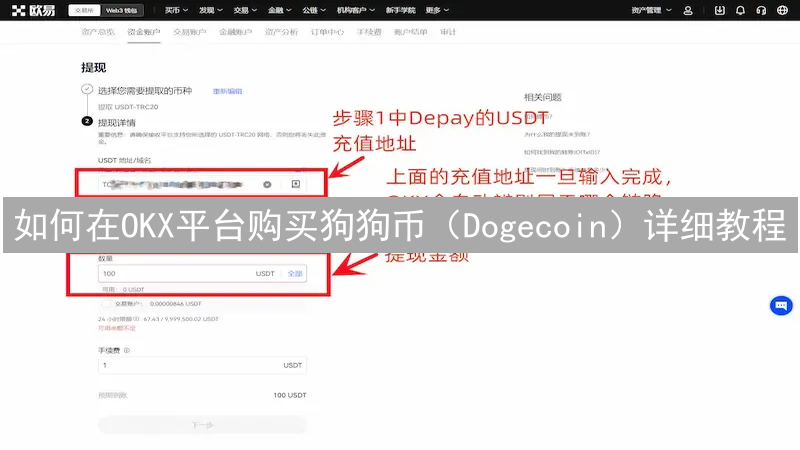
Task: Open the blue chat support bubble
Action: 781,306
